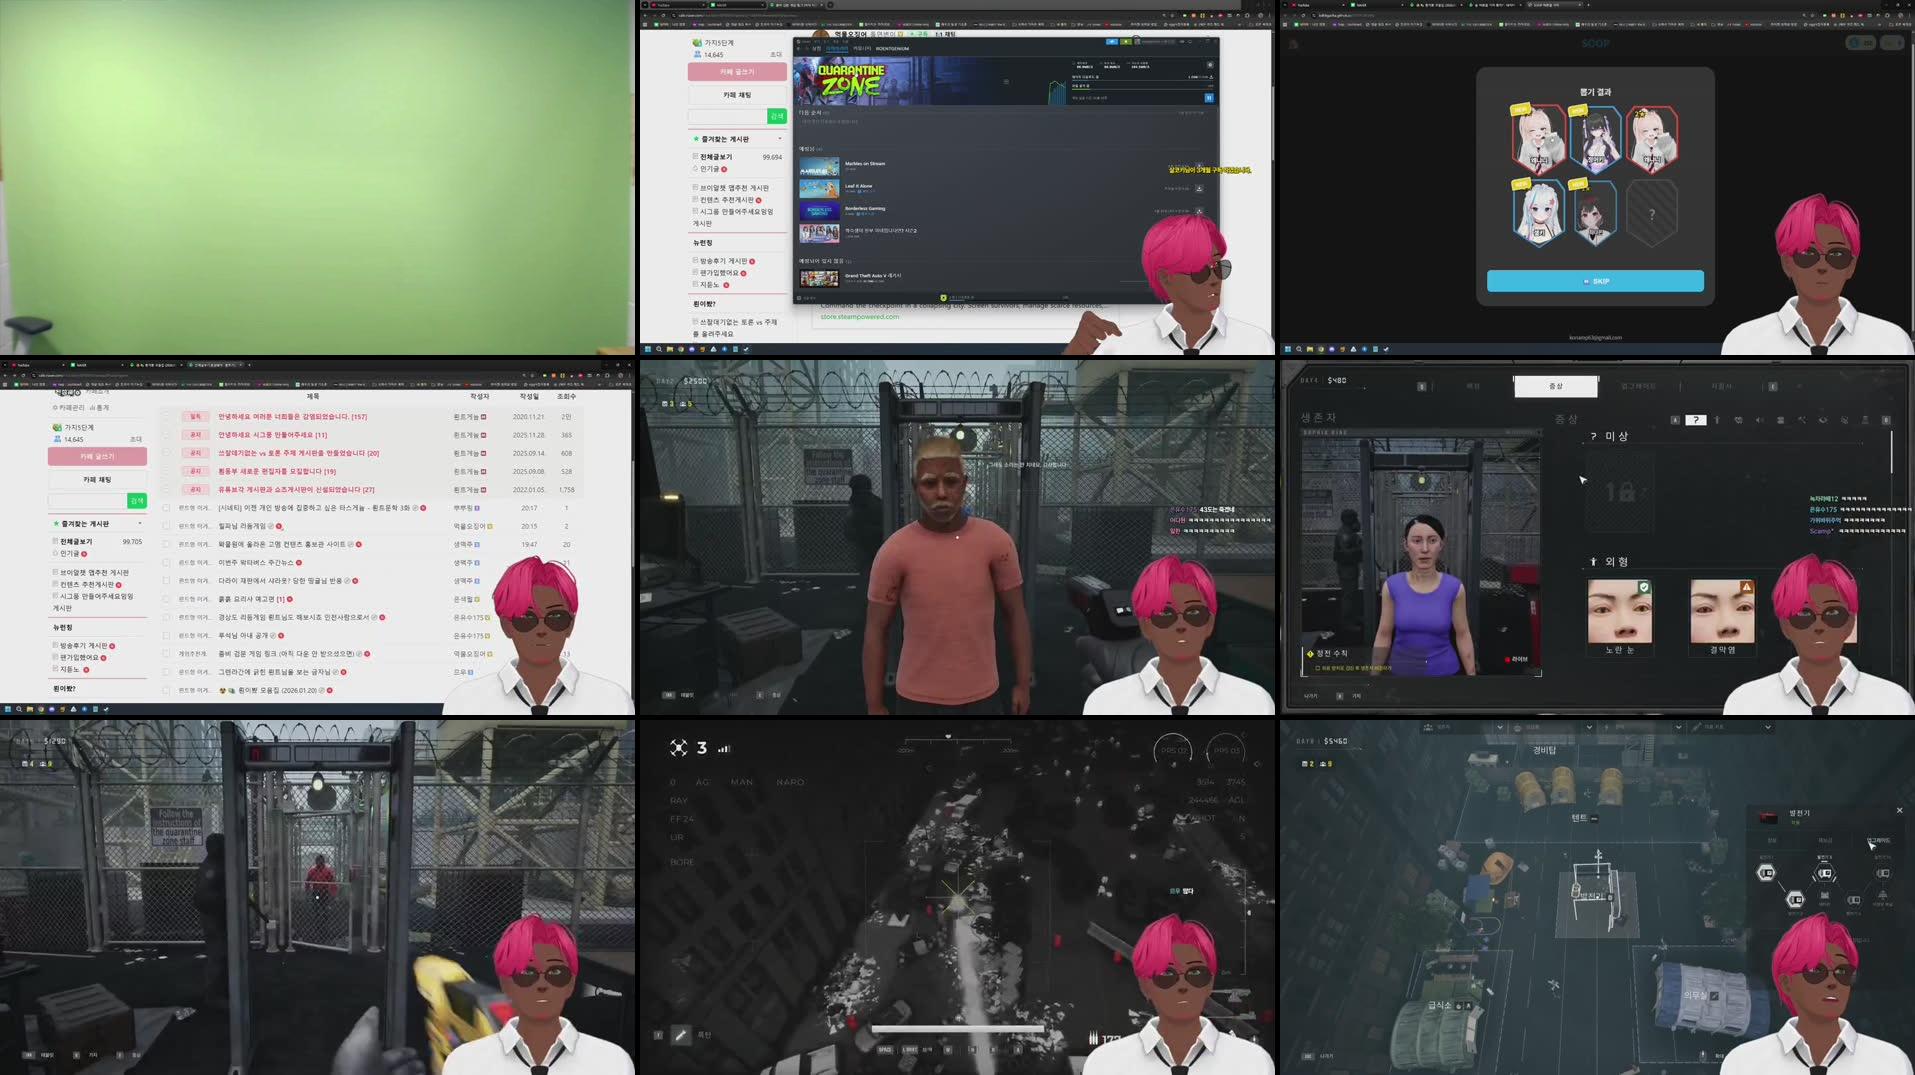Click the pink 카페 글쓰기 button
The height and width of the screenshot is (1075, 1915).
point(97,455)
